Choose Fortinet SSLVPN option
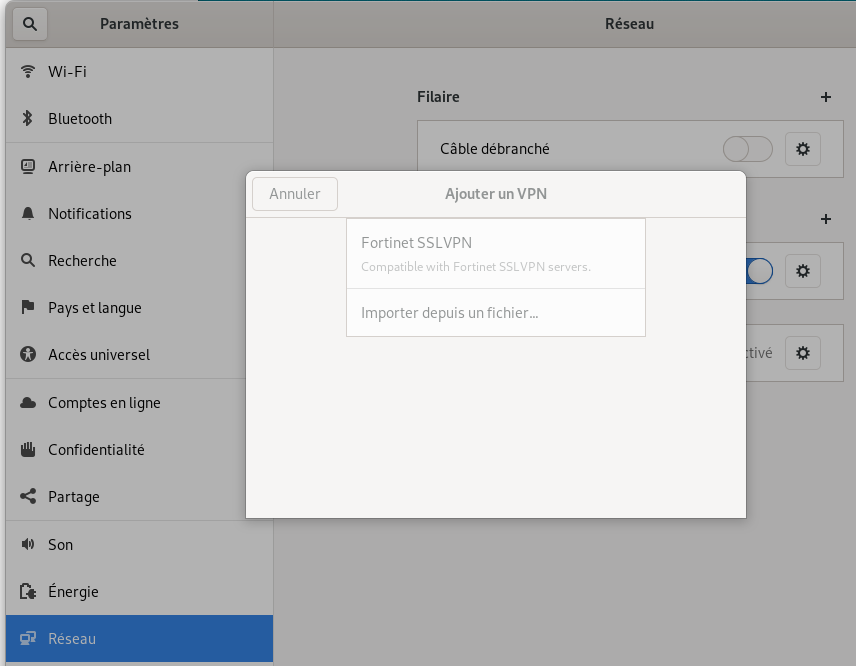 click(496, 254)
